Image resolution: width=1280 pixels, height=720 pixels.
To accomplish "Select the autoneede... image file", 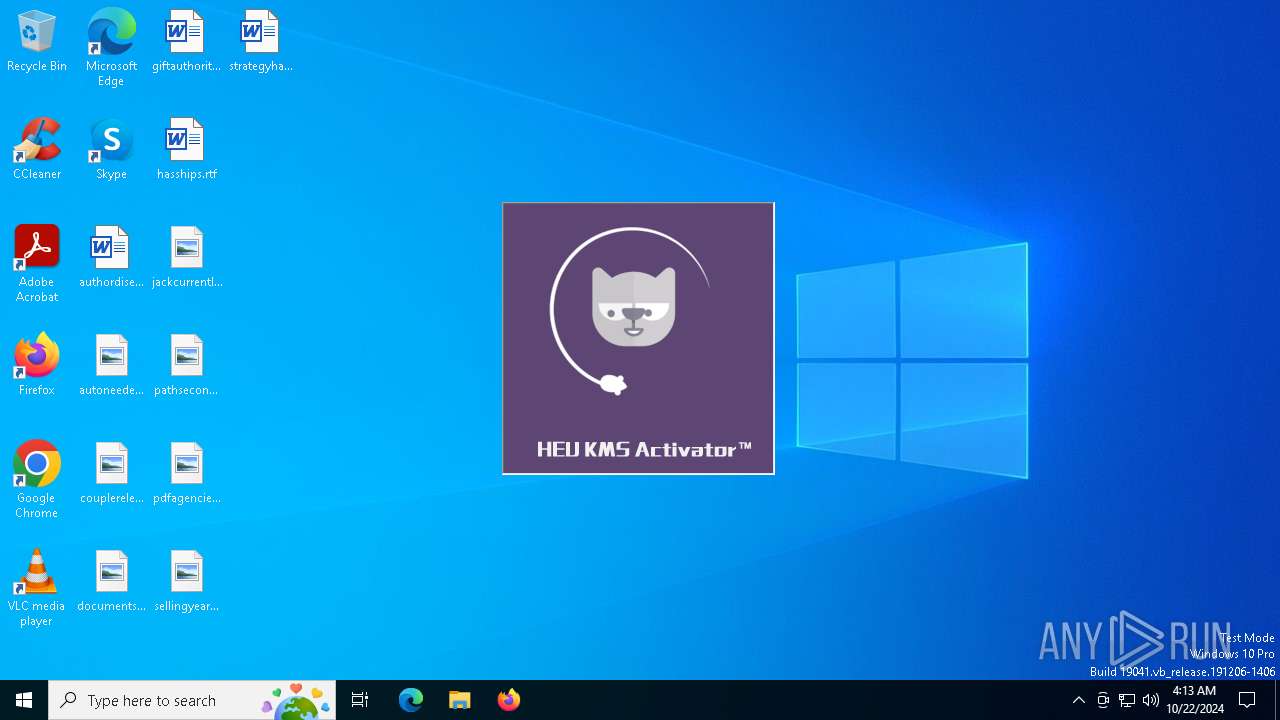I will pos(111,366).
